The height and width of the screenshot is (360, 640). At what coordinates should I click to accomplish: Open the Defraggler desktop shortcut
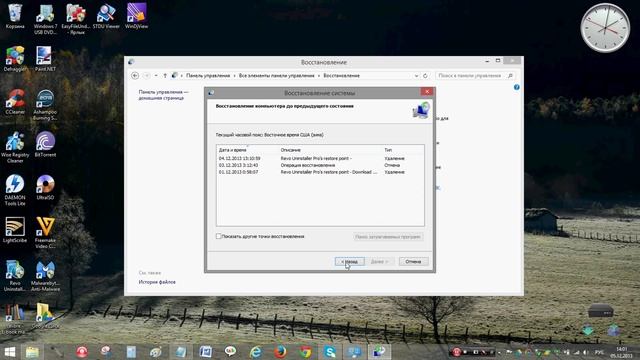[15, 59]
